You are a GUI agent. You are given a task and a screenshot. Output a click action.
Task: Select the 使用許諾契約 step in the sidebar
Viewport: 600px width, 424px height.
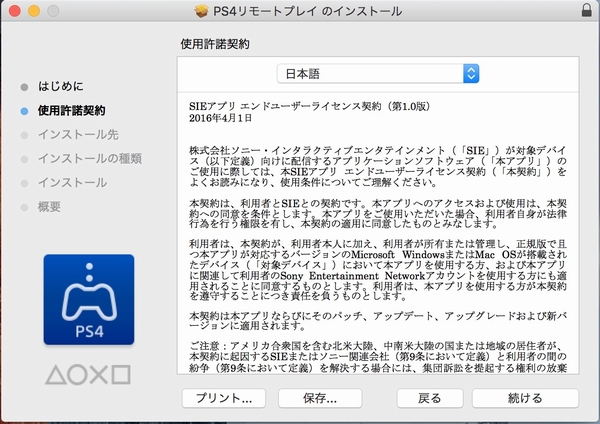(x=71, y=110)
